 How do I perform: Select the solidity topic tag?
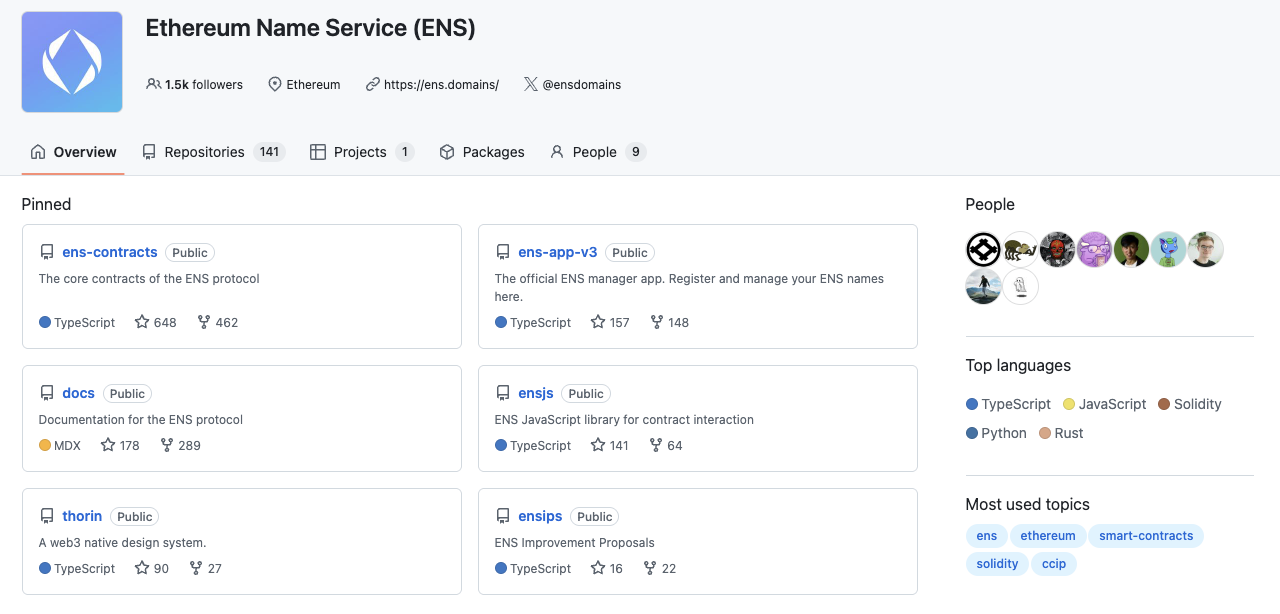997,564
